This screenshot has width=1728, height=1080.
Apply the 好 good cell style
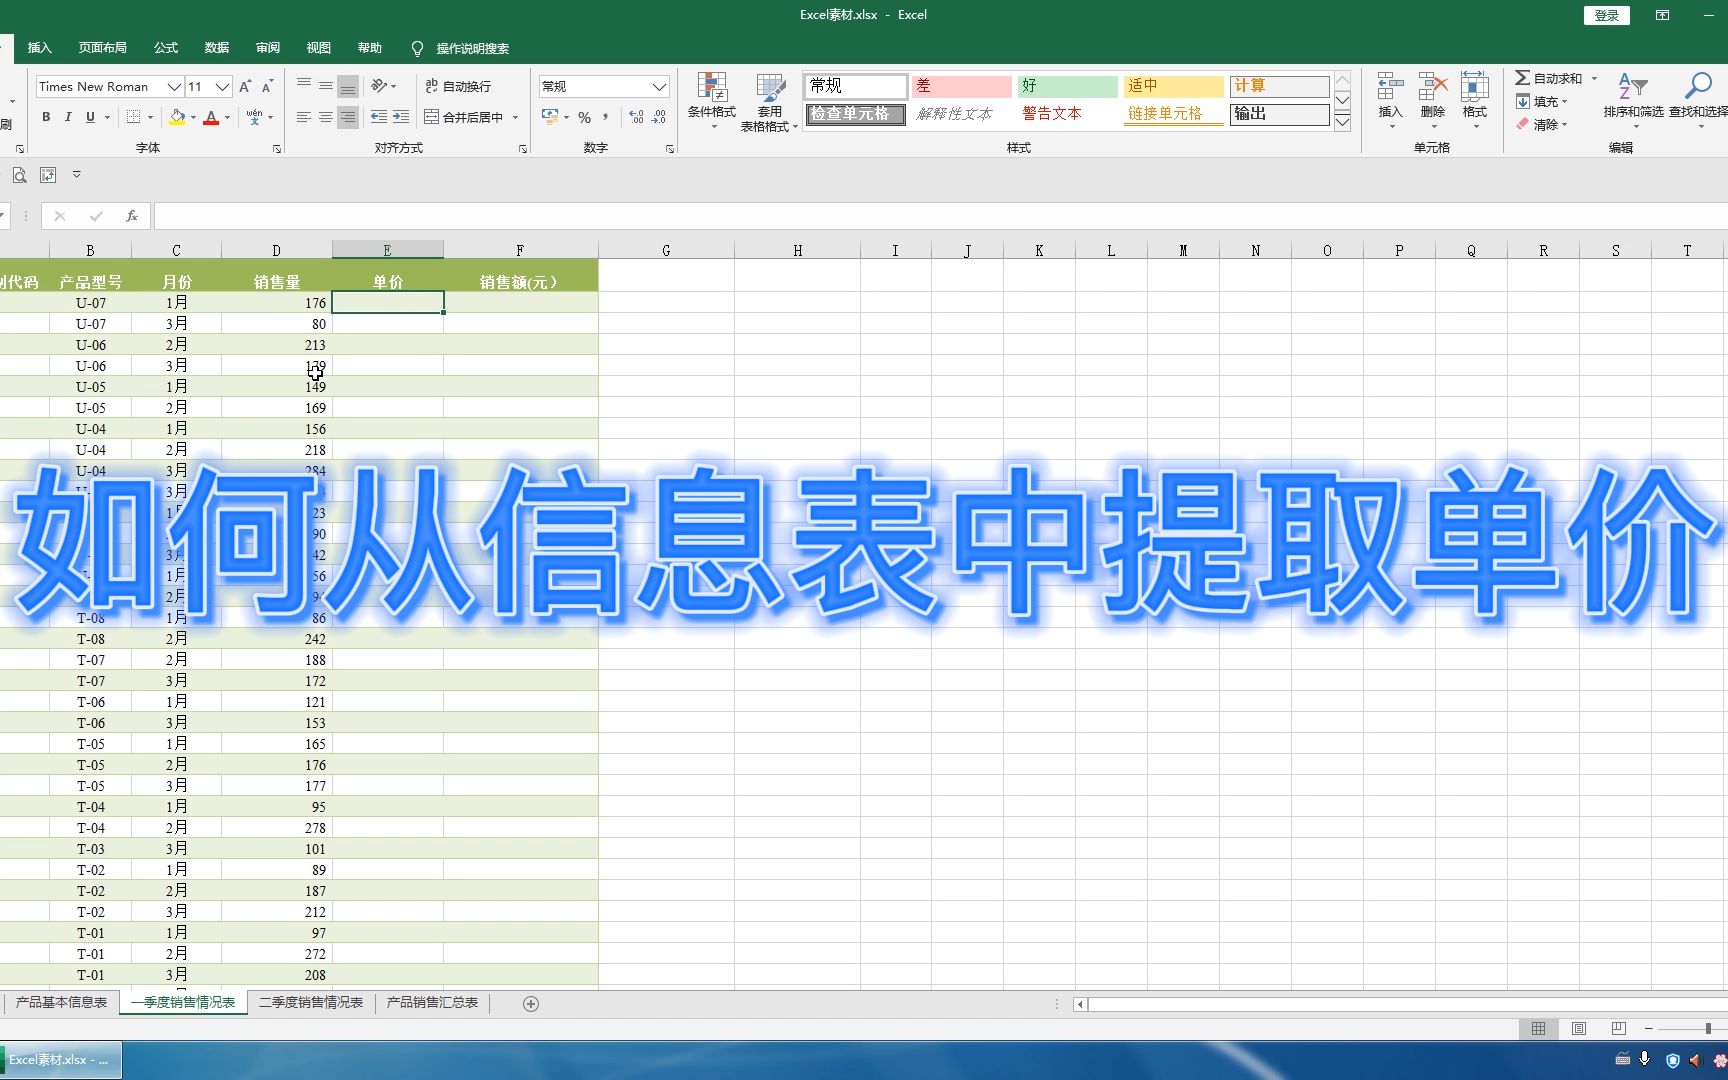(1067, 86)
